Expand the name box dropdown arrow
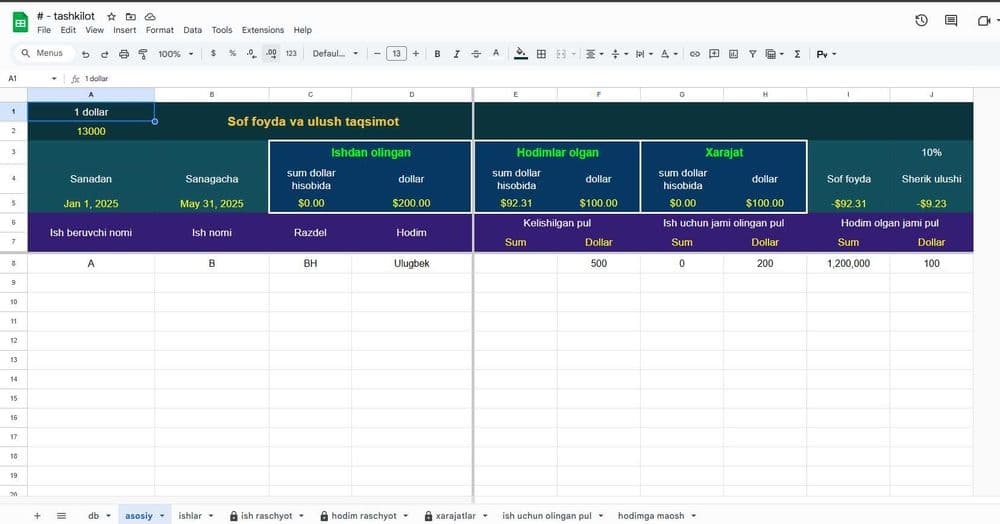Screen dimensions: 1000x524 point(54,78)
